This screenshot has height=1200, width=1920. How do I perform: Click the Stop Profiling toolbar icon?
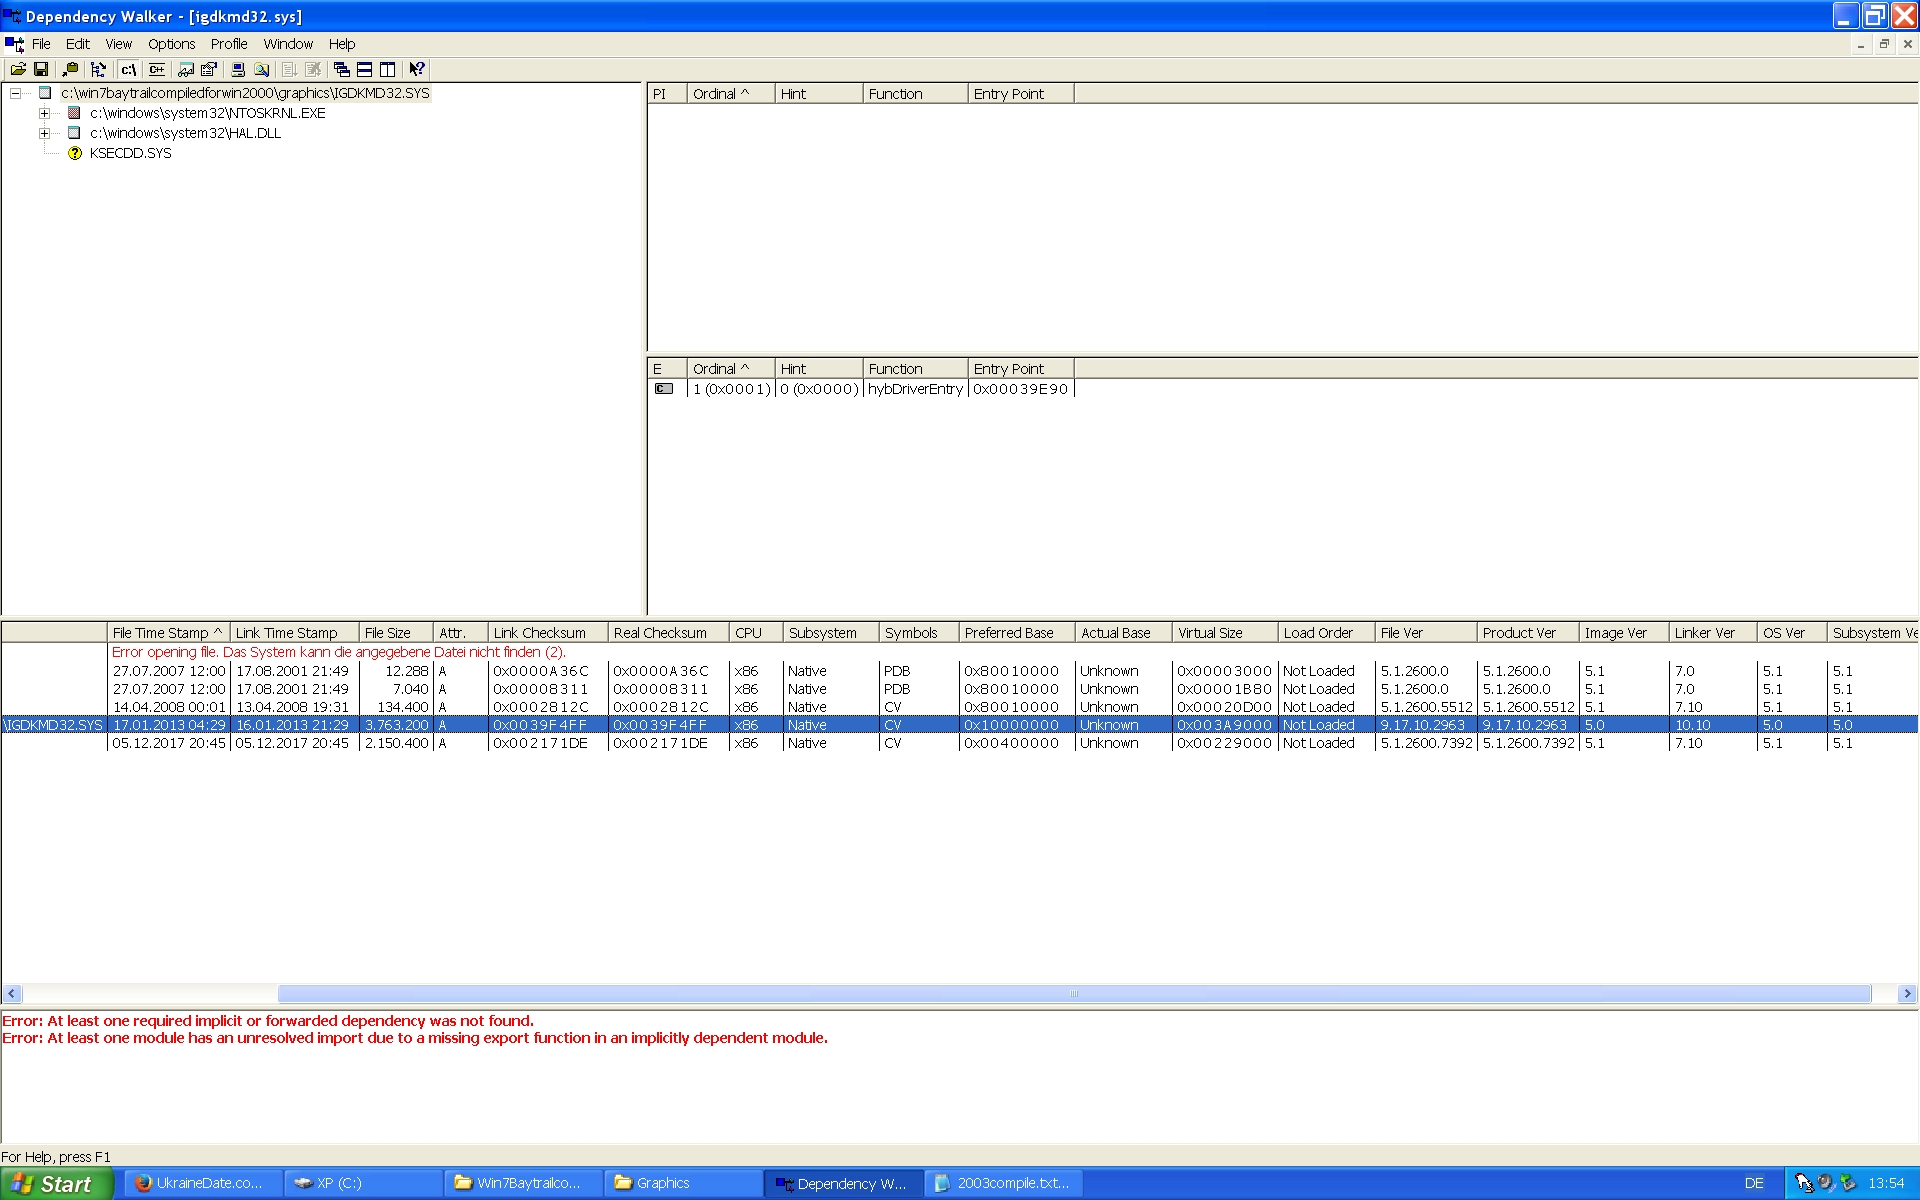coord(313,69)
